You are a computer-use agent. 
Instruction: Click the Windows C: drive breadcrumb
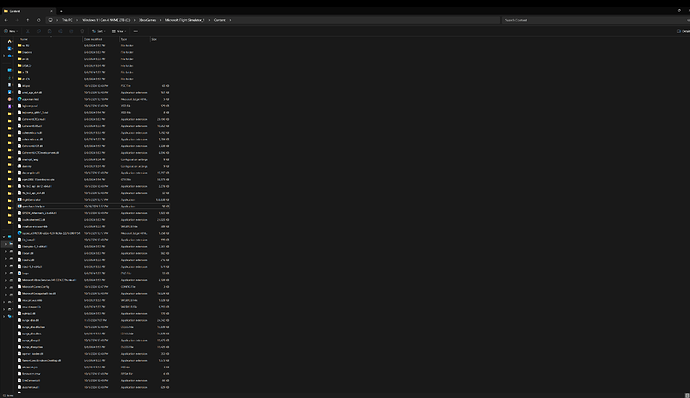[x=106, y=20]
